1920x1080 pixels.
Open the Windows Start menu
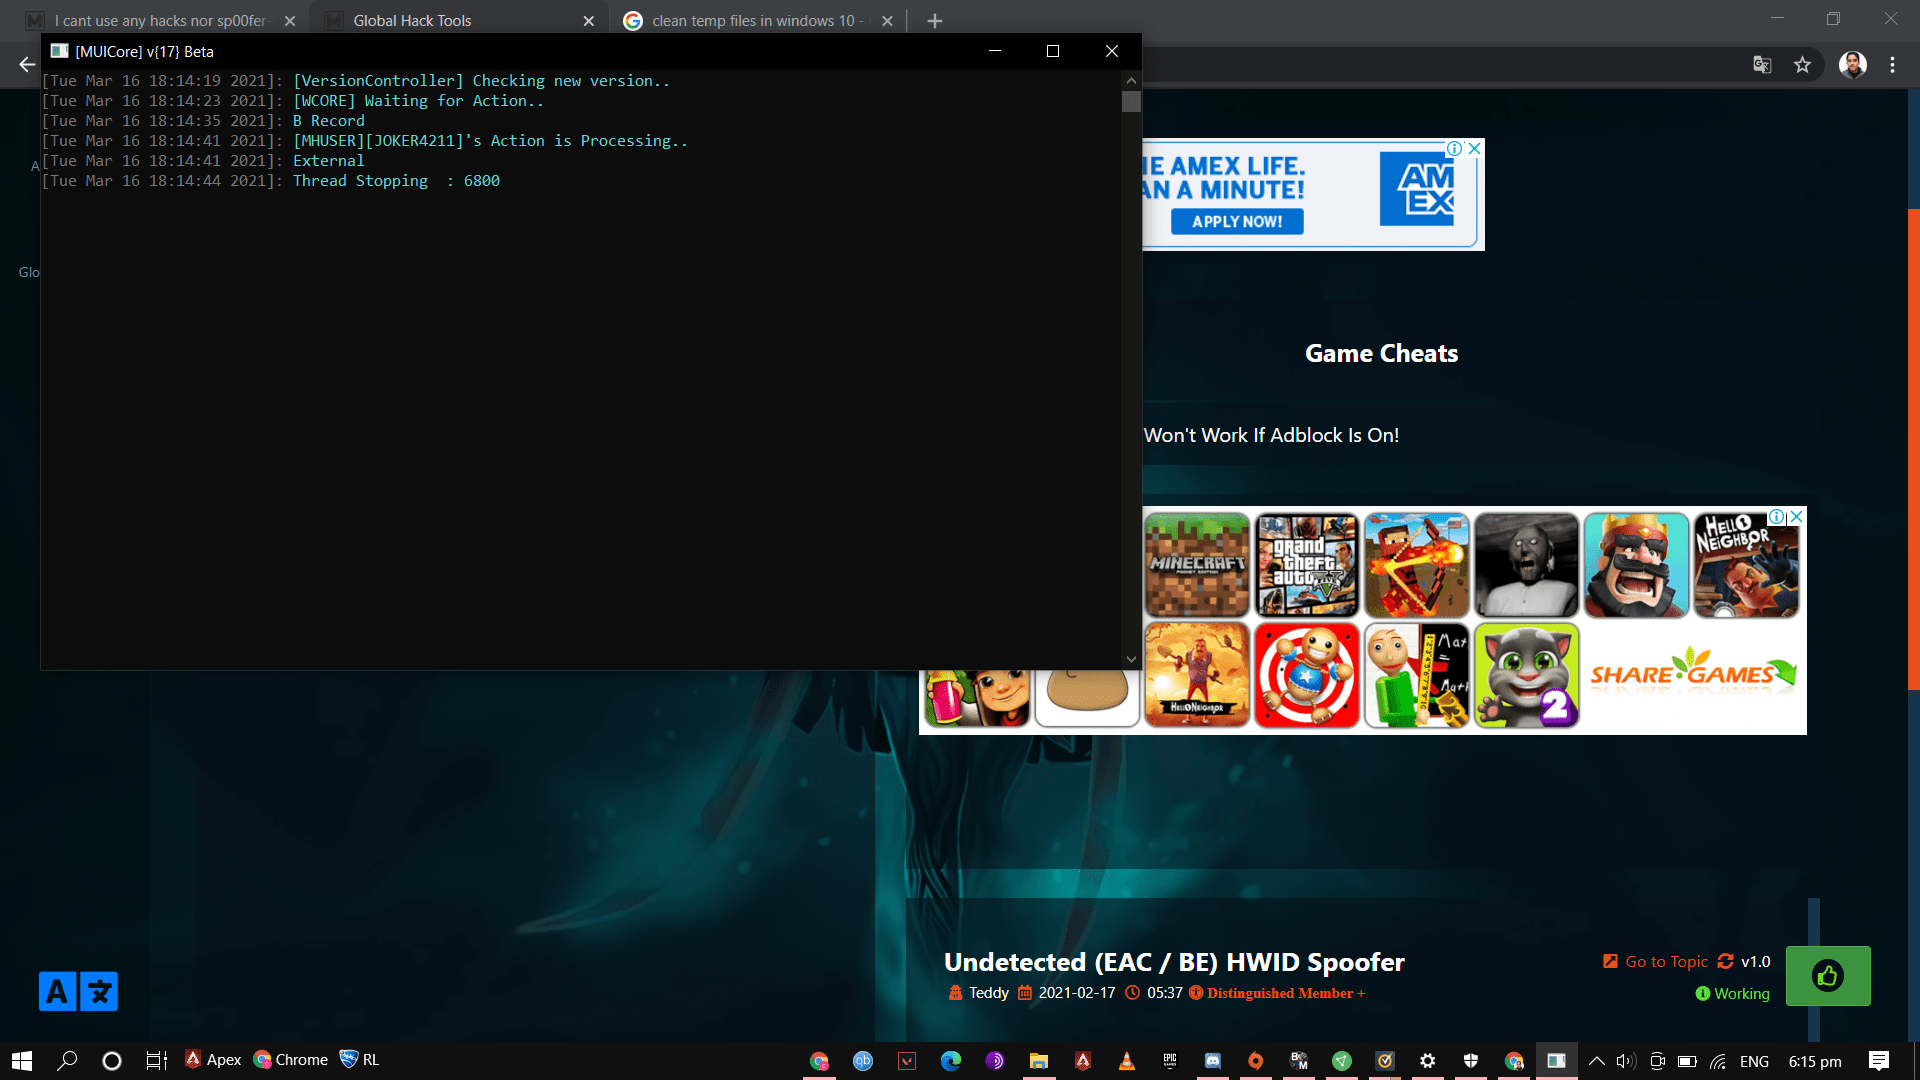click(22, 1060)
